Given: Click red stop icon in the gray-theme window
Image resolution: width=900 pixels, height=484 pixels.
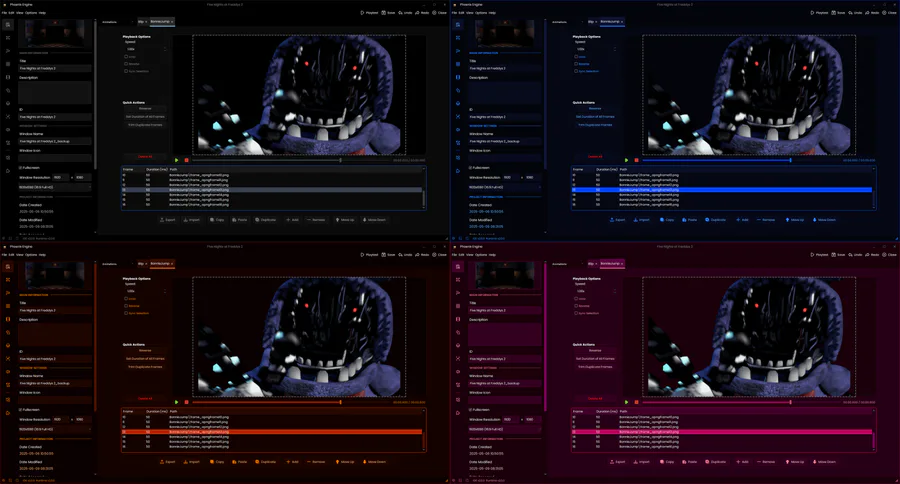Looking at the screenshot, I should (187, 160).
